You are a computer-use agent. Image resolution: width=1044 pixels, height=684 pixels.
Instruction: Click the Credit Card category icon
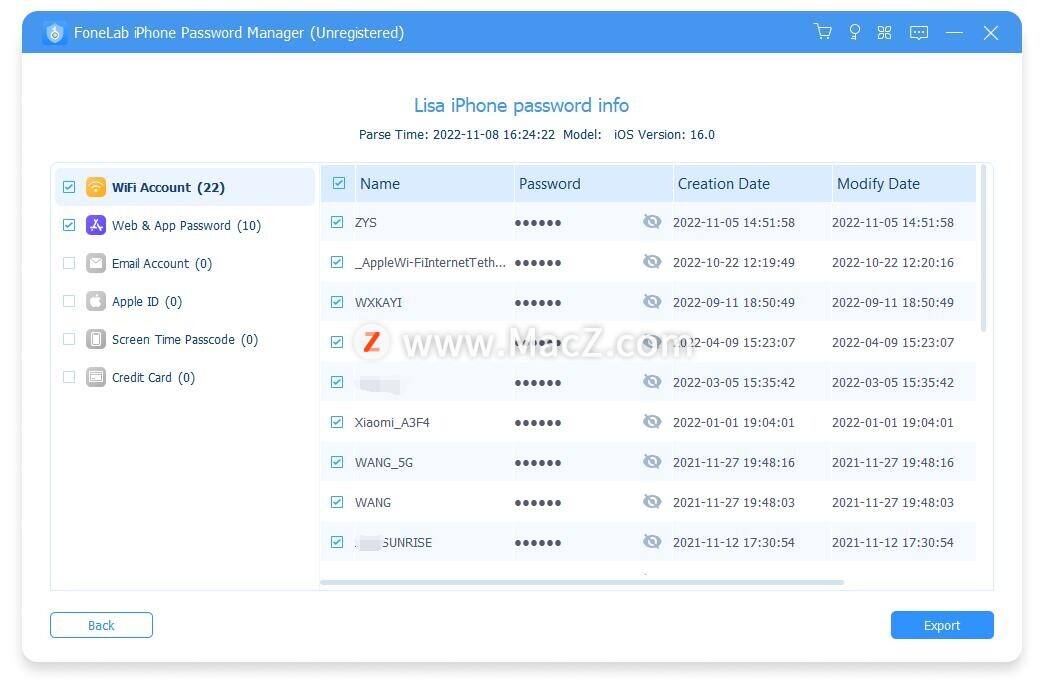(96, 377)
